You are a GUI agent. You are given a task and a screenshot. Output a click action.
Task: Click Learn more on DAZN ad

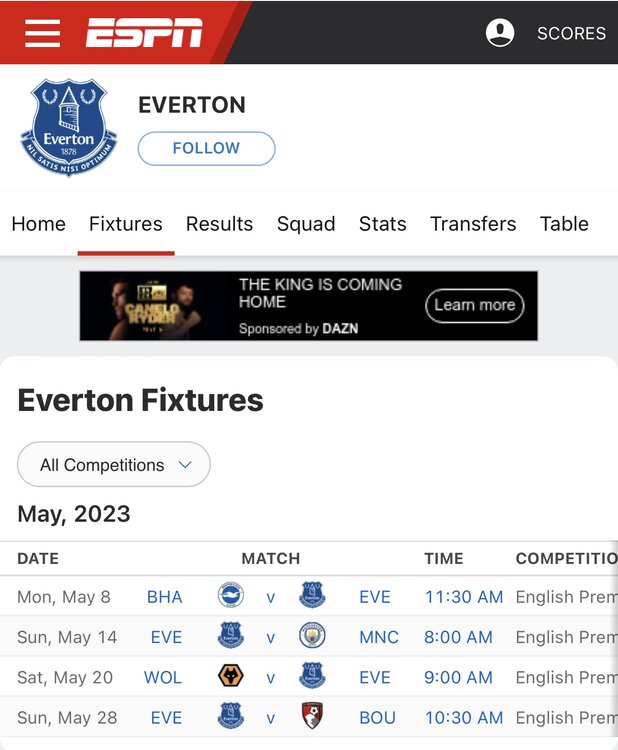[x=474, y=305]
